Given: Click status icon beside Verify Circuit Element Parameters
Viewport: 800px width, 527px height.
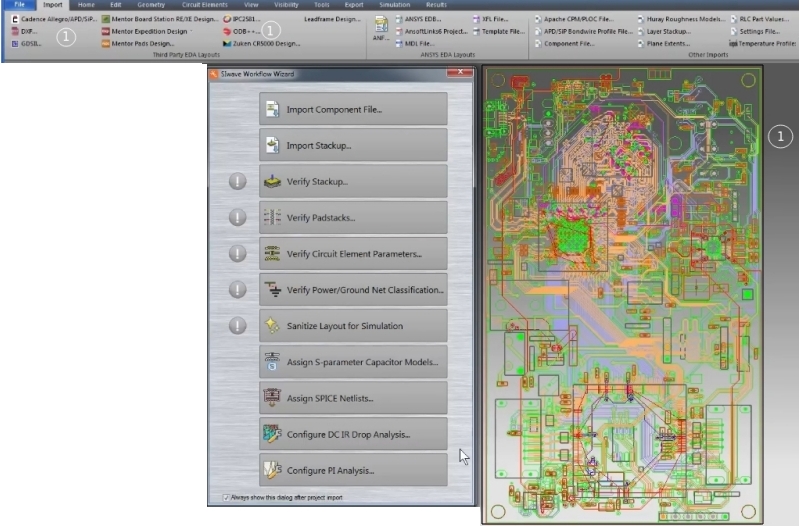Looking at the screenshot, I should 237,253.
